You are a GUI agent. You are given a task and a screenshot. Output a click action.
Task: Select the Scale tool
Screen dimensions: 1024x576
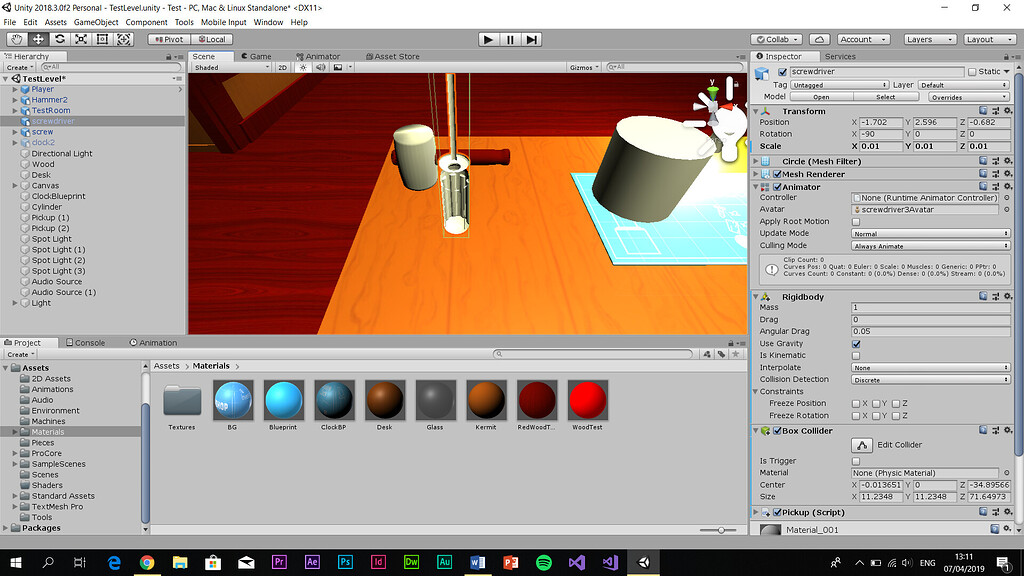(x=80, y=39)
